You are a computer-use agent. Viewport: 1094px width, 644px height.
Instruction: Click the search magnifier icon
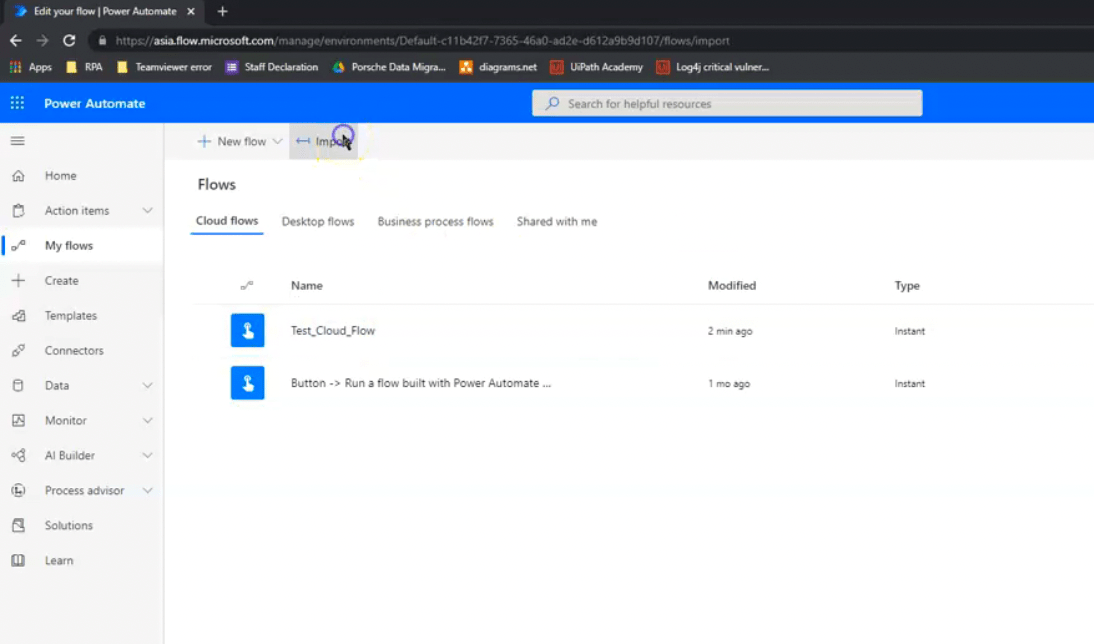(x=553, y=103)
